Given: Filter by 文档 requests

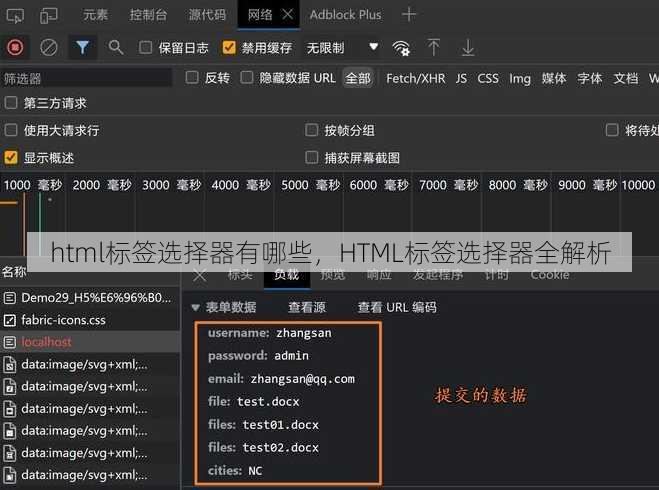Looking at the screenshot, I should [626, 78].
